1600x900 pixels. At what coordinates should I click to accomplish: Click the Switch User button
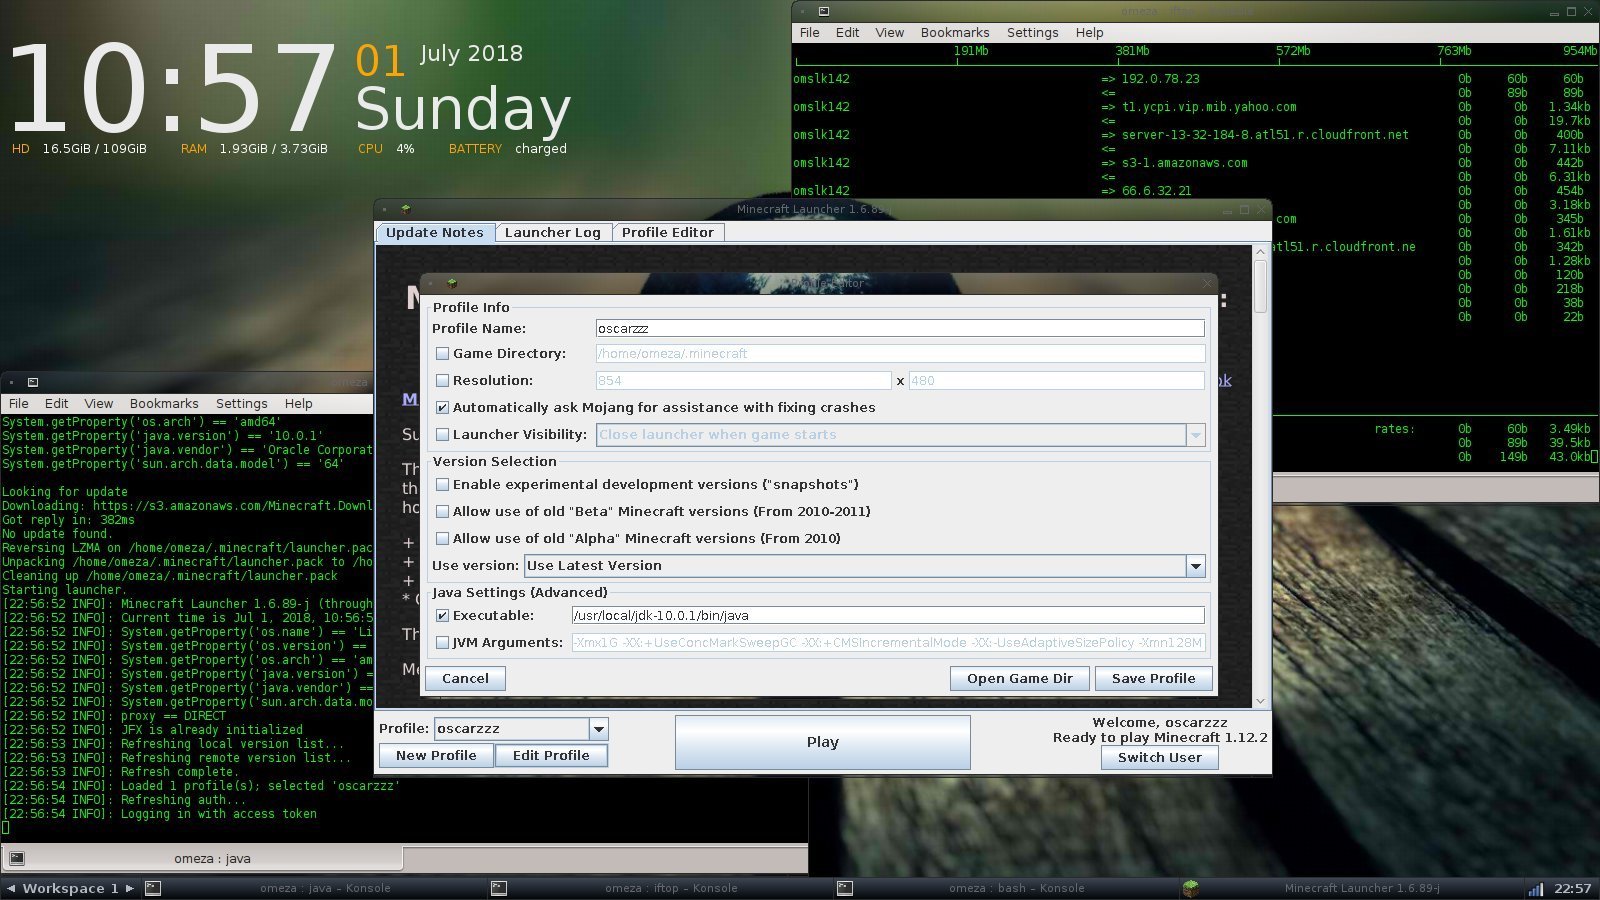coord(1160,757)
